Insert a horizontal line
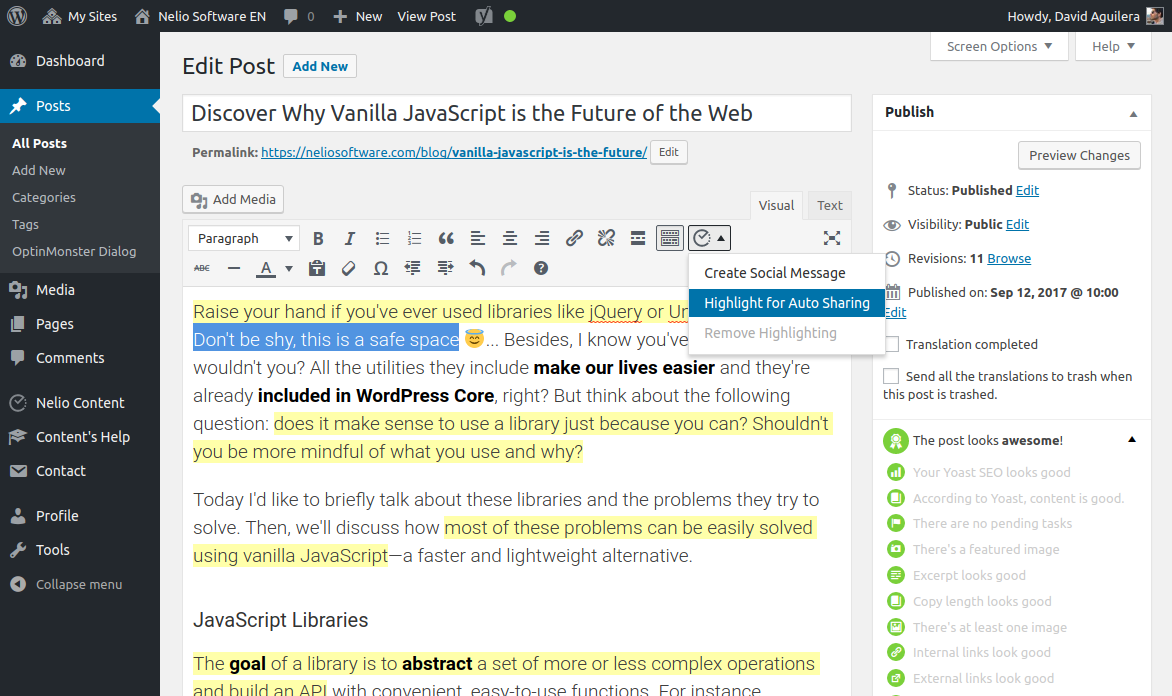Image resolution: width=1172 pixels, height=696 pixels. (x=234, y=268)
